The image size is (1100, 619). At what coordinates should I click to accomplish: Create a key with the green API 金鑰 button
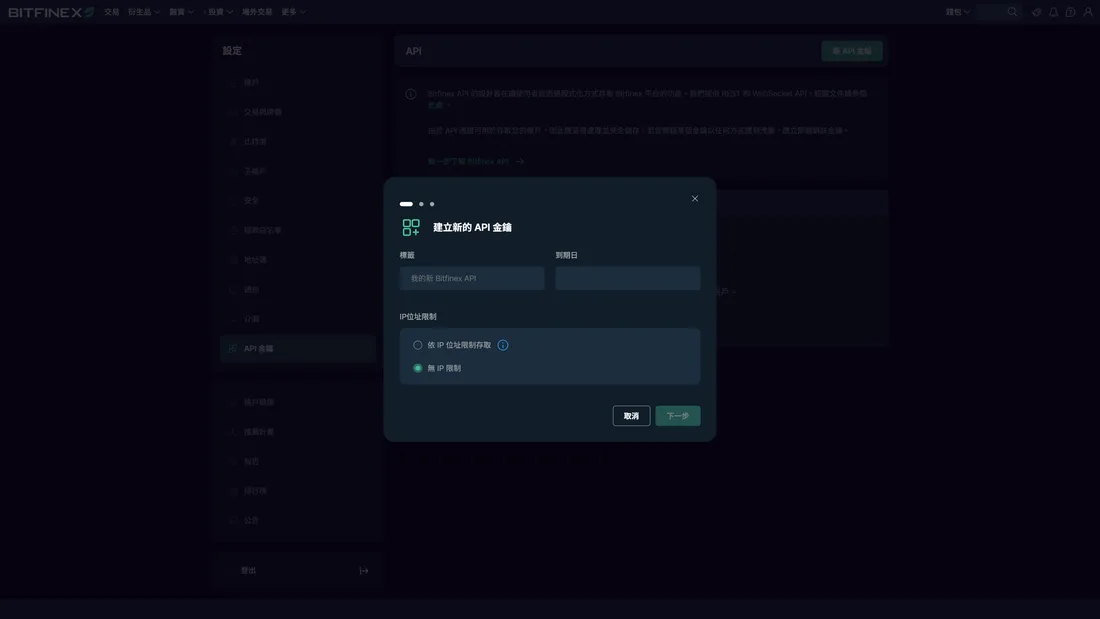[x=852, y=51]
